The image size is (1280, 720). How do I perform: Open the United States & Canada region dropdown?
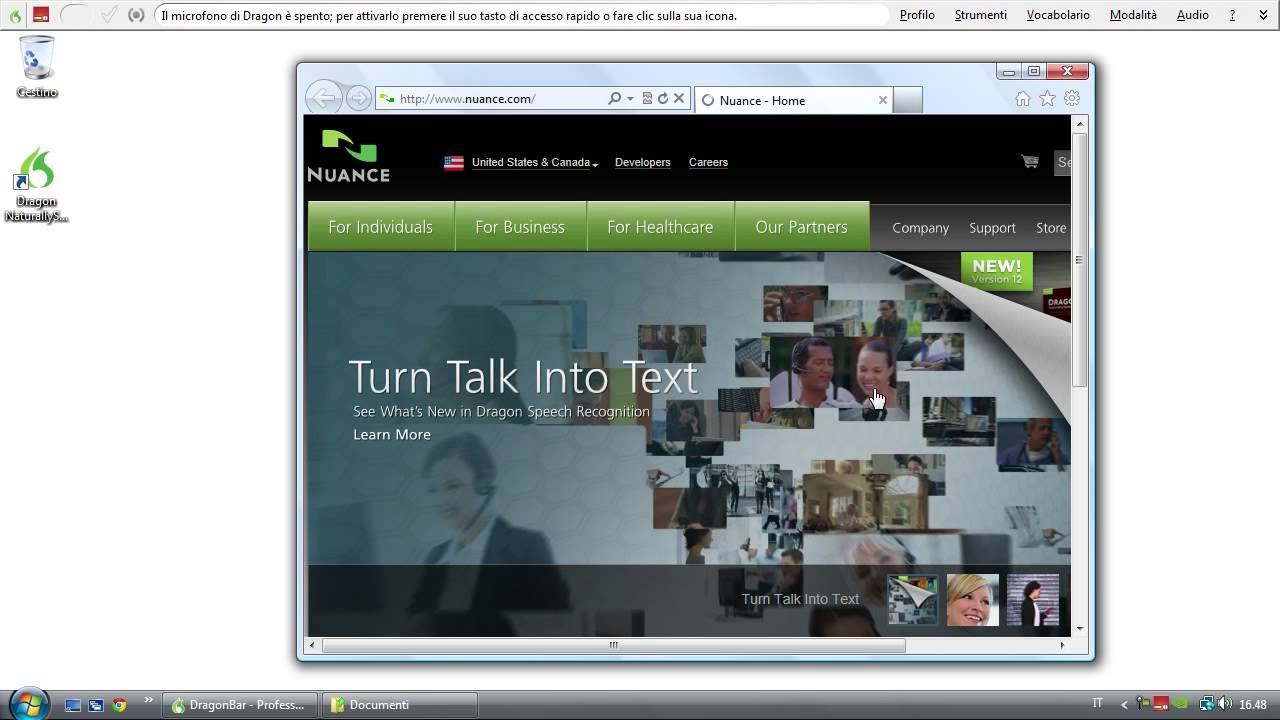tap(535, 162)
